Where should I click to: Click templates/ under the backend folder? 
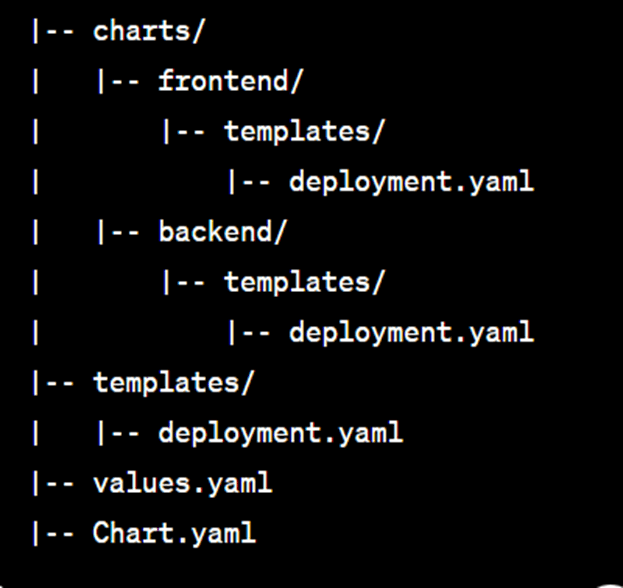[x=304, y=282]
